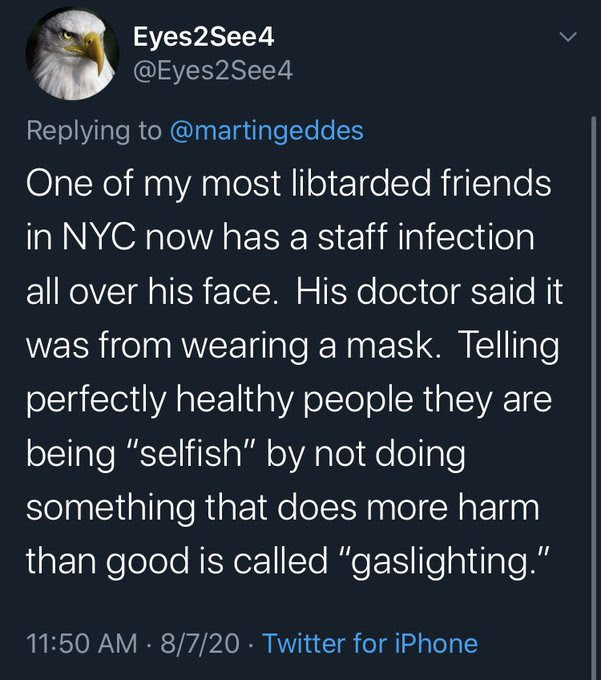Click the @Eyes2See4 handle
Viewport: 601px width, 680px height.
pyautogui.click(x=213, y=71)
